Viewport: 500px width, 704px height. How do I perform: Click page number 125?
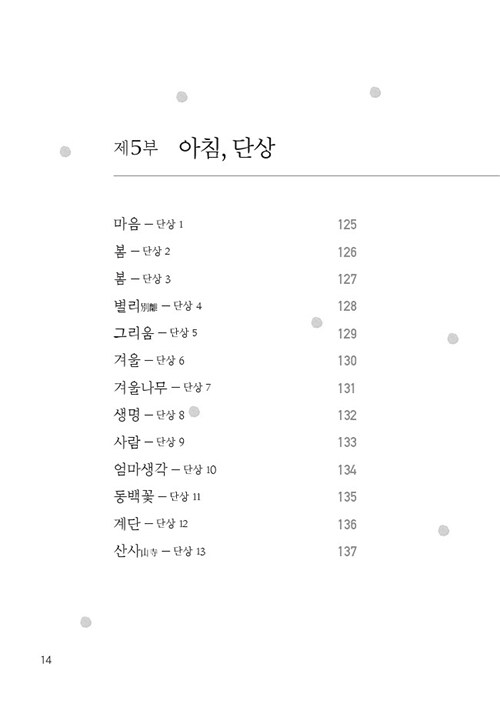point(347,224)
